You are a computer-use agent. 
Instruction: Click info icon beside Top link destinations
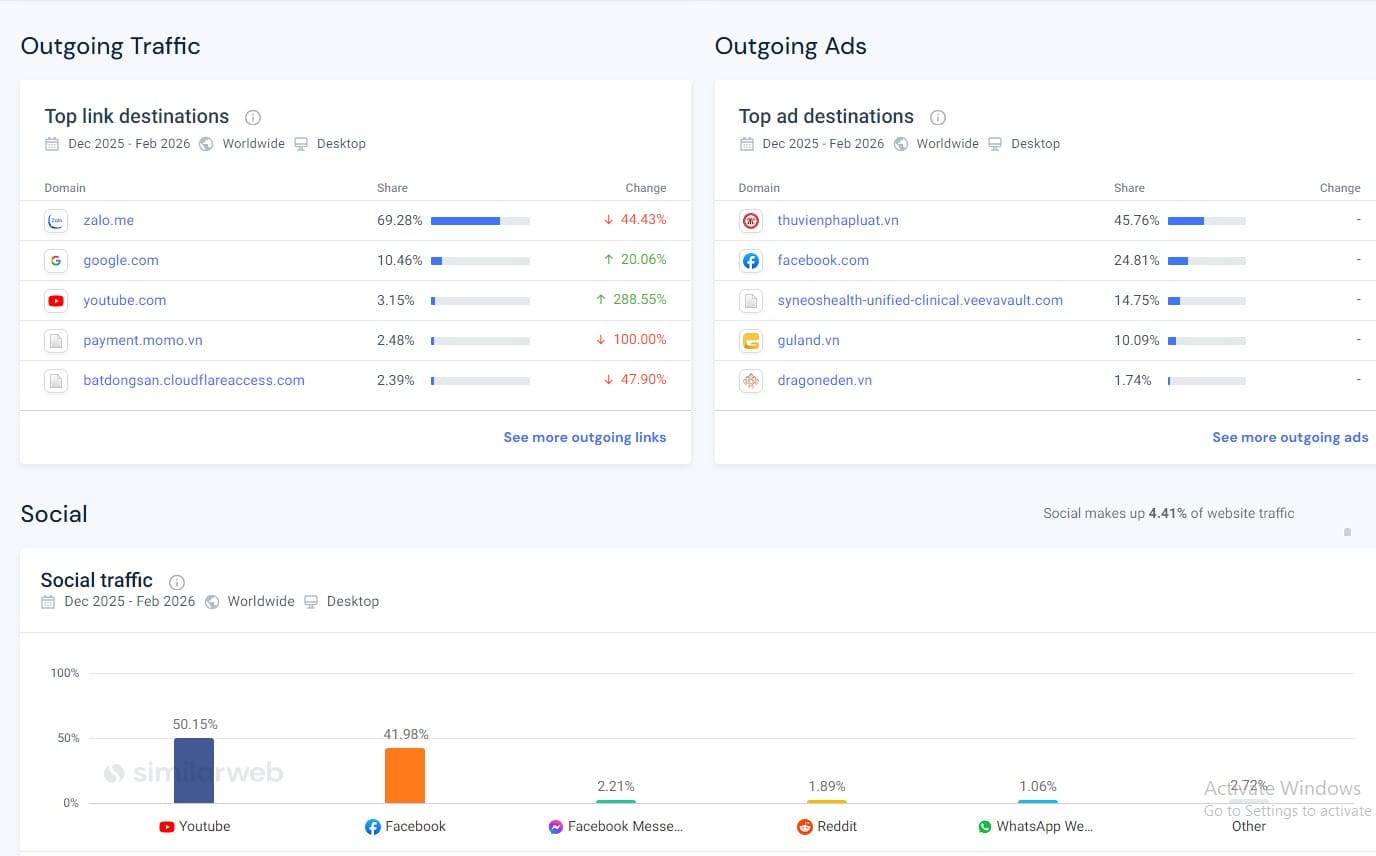253,117
